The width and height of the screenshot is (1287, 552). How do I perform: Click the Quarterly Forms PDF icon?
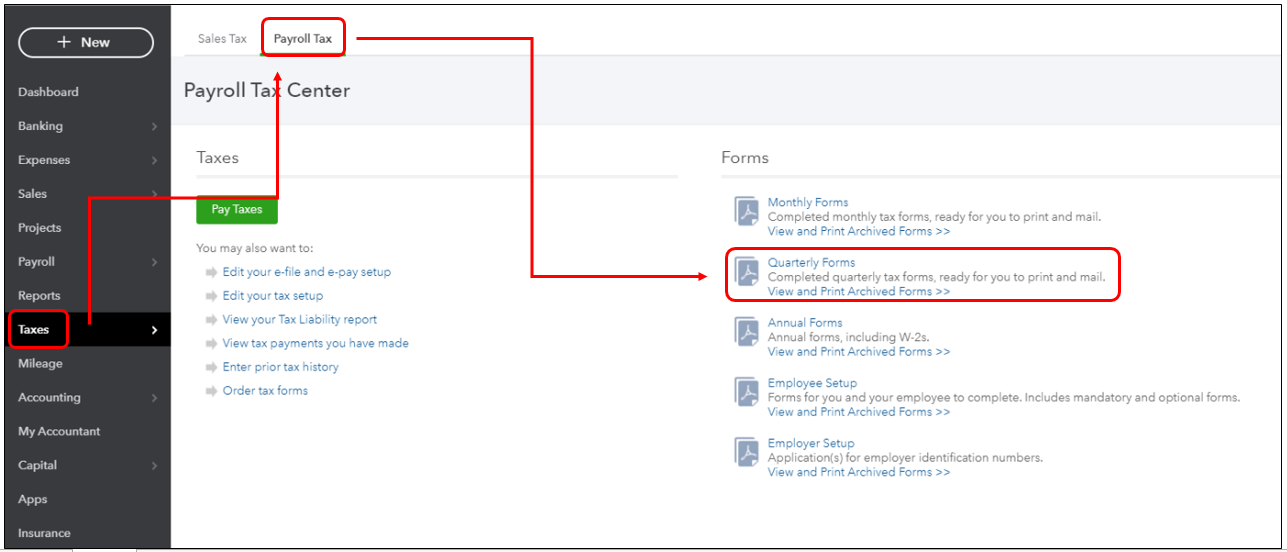coord(748,272)
